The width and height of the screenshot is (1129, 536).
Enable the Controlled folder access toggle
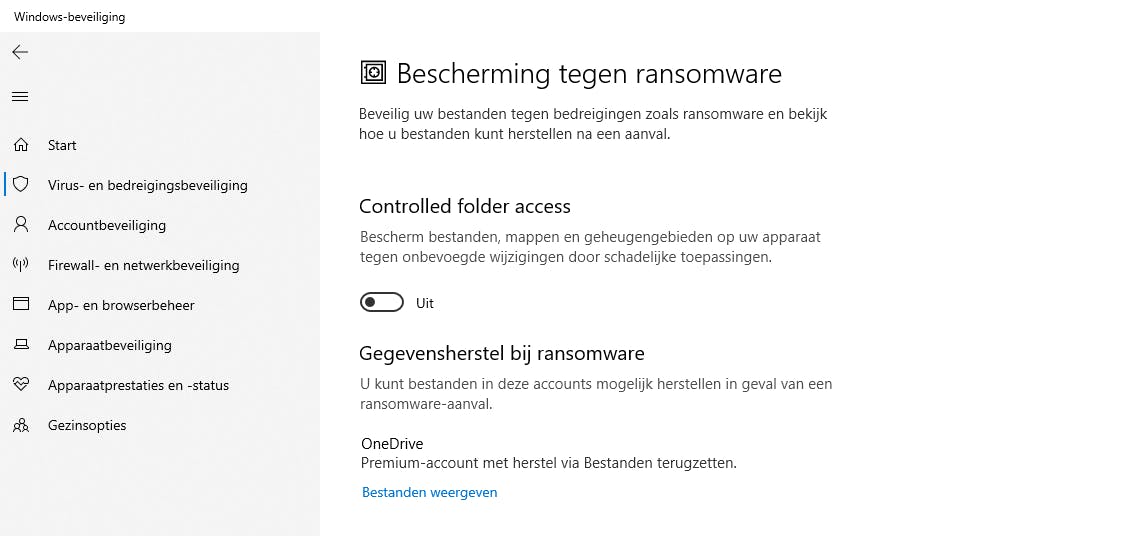click(x=382, y=303)
